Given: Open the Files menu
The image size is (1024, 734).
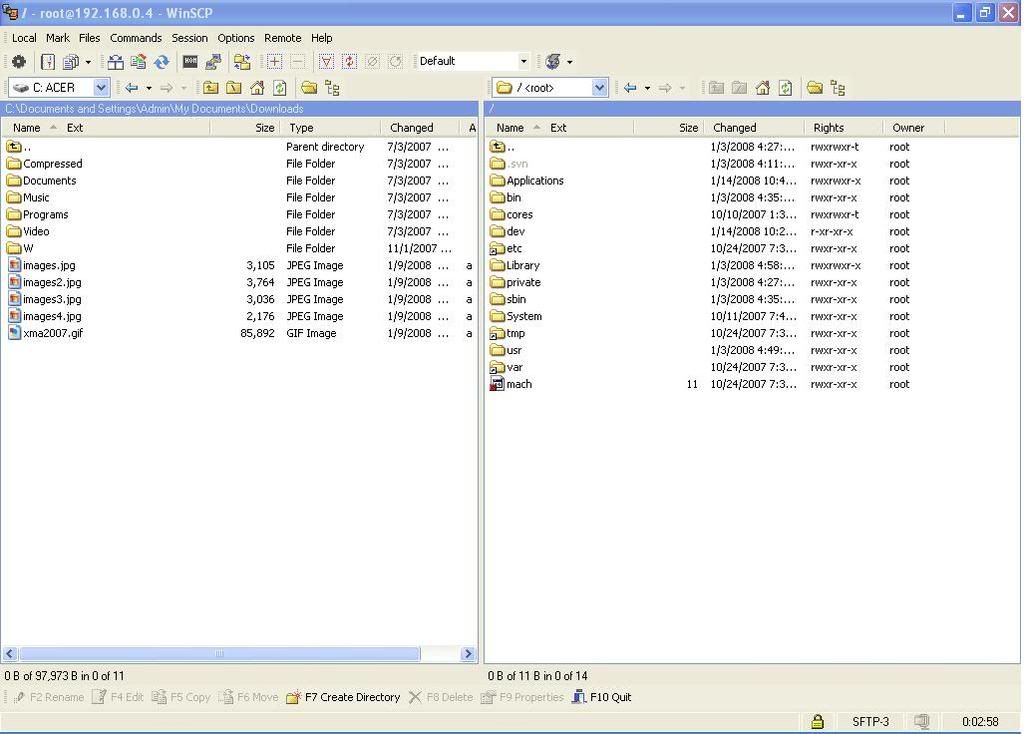Looking at the screenshot, I should [89, 38].
